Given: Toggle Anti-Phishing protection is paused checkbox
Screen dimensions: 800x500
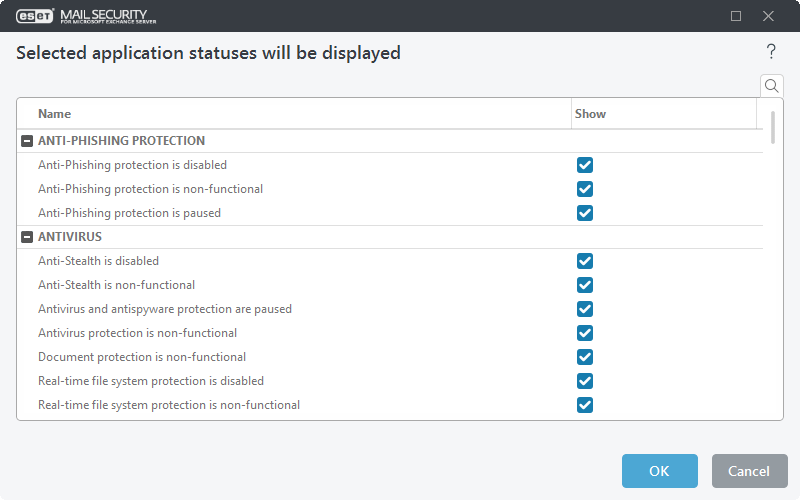Looking at the screenshot, I should click(585, 213).
